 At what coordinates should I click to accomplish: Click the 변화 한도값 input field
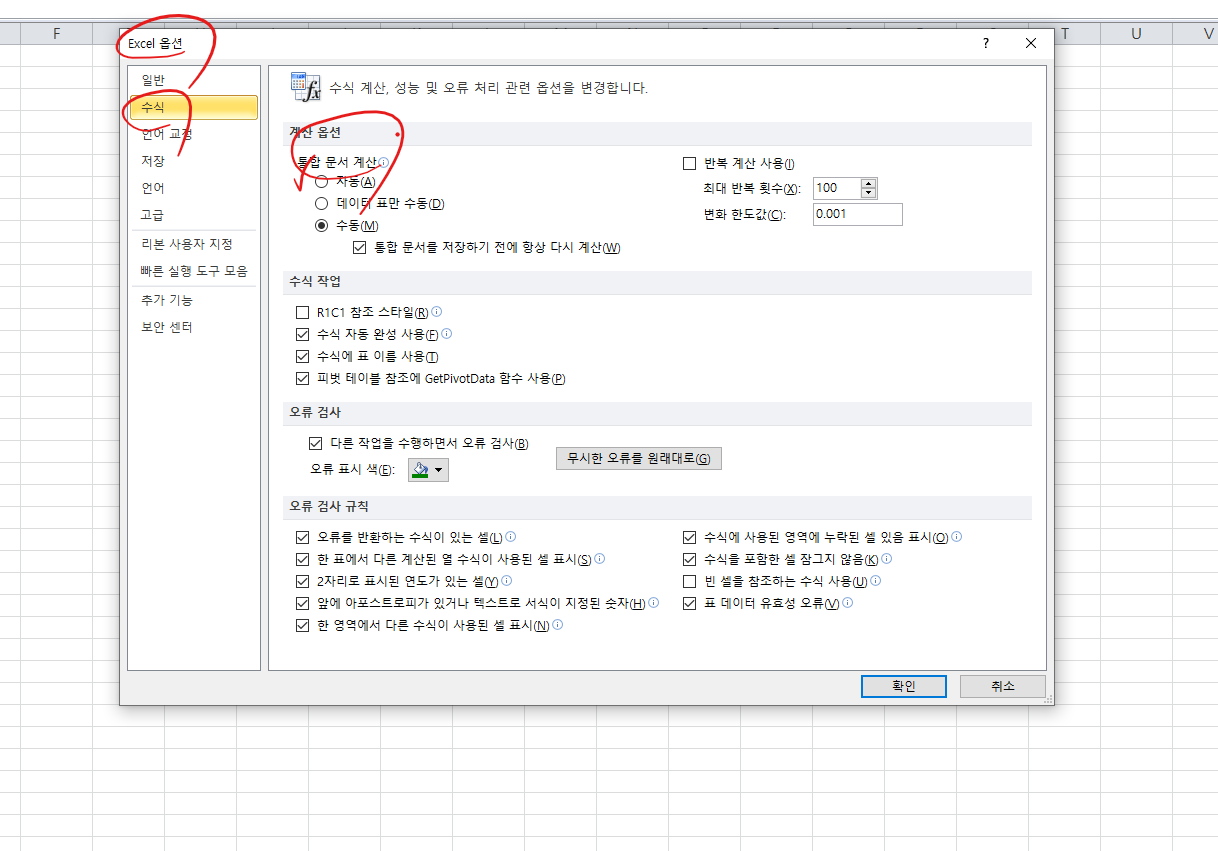coord(857,214)
